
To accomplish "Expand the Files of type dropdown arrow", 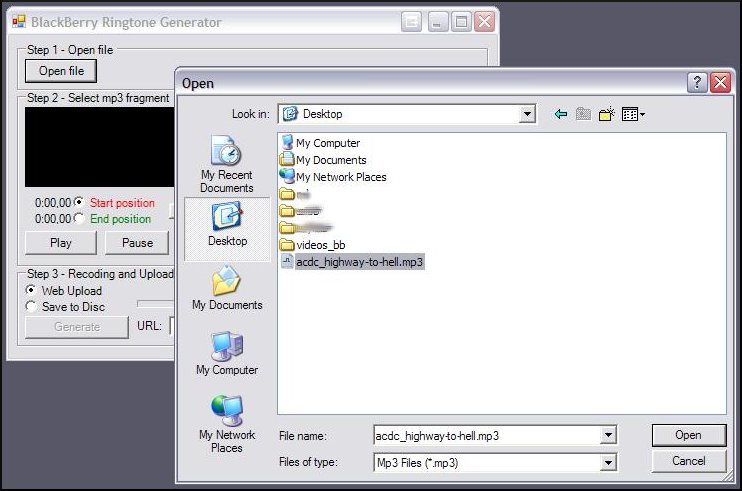I will (x=608, y=462).
